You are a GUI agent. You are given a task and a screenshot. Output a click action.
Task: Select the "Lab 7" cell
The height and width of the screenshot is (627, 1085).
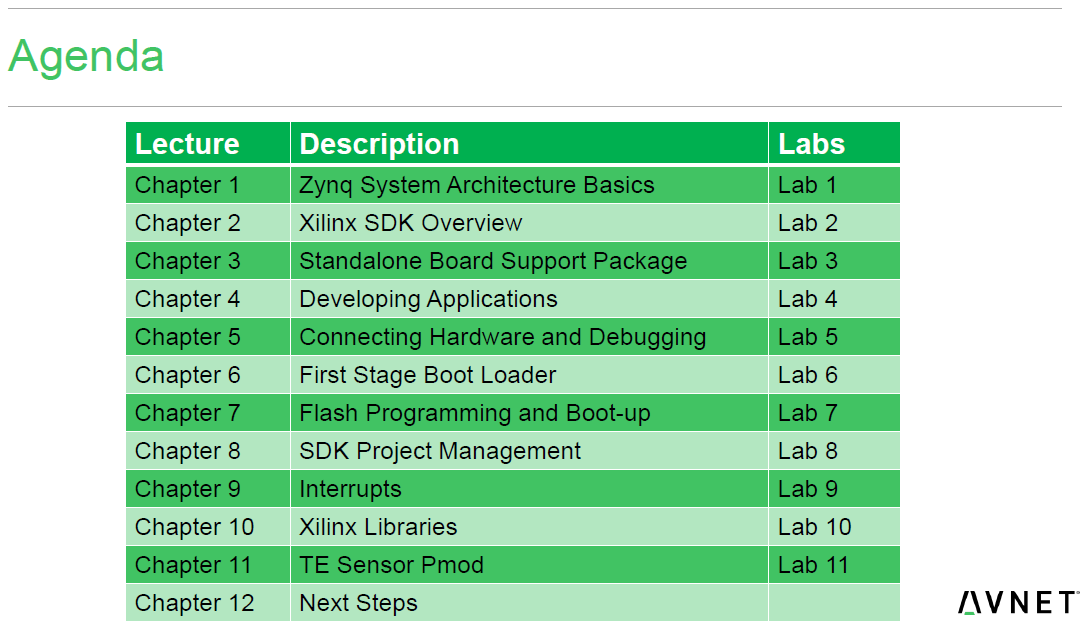[x=835, y=413]
